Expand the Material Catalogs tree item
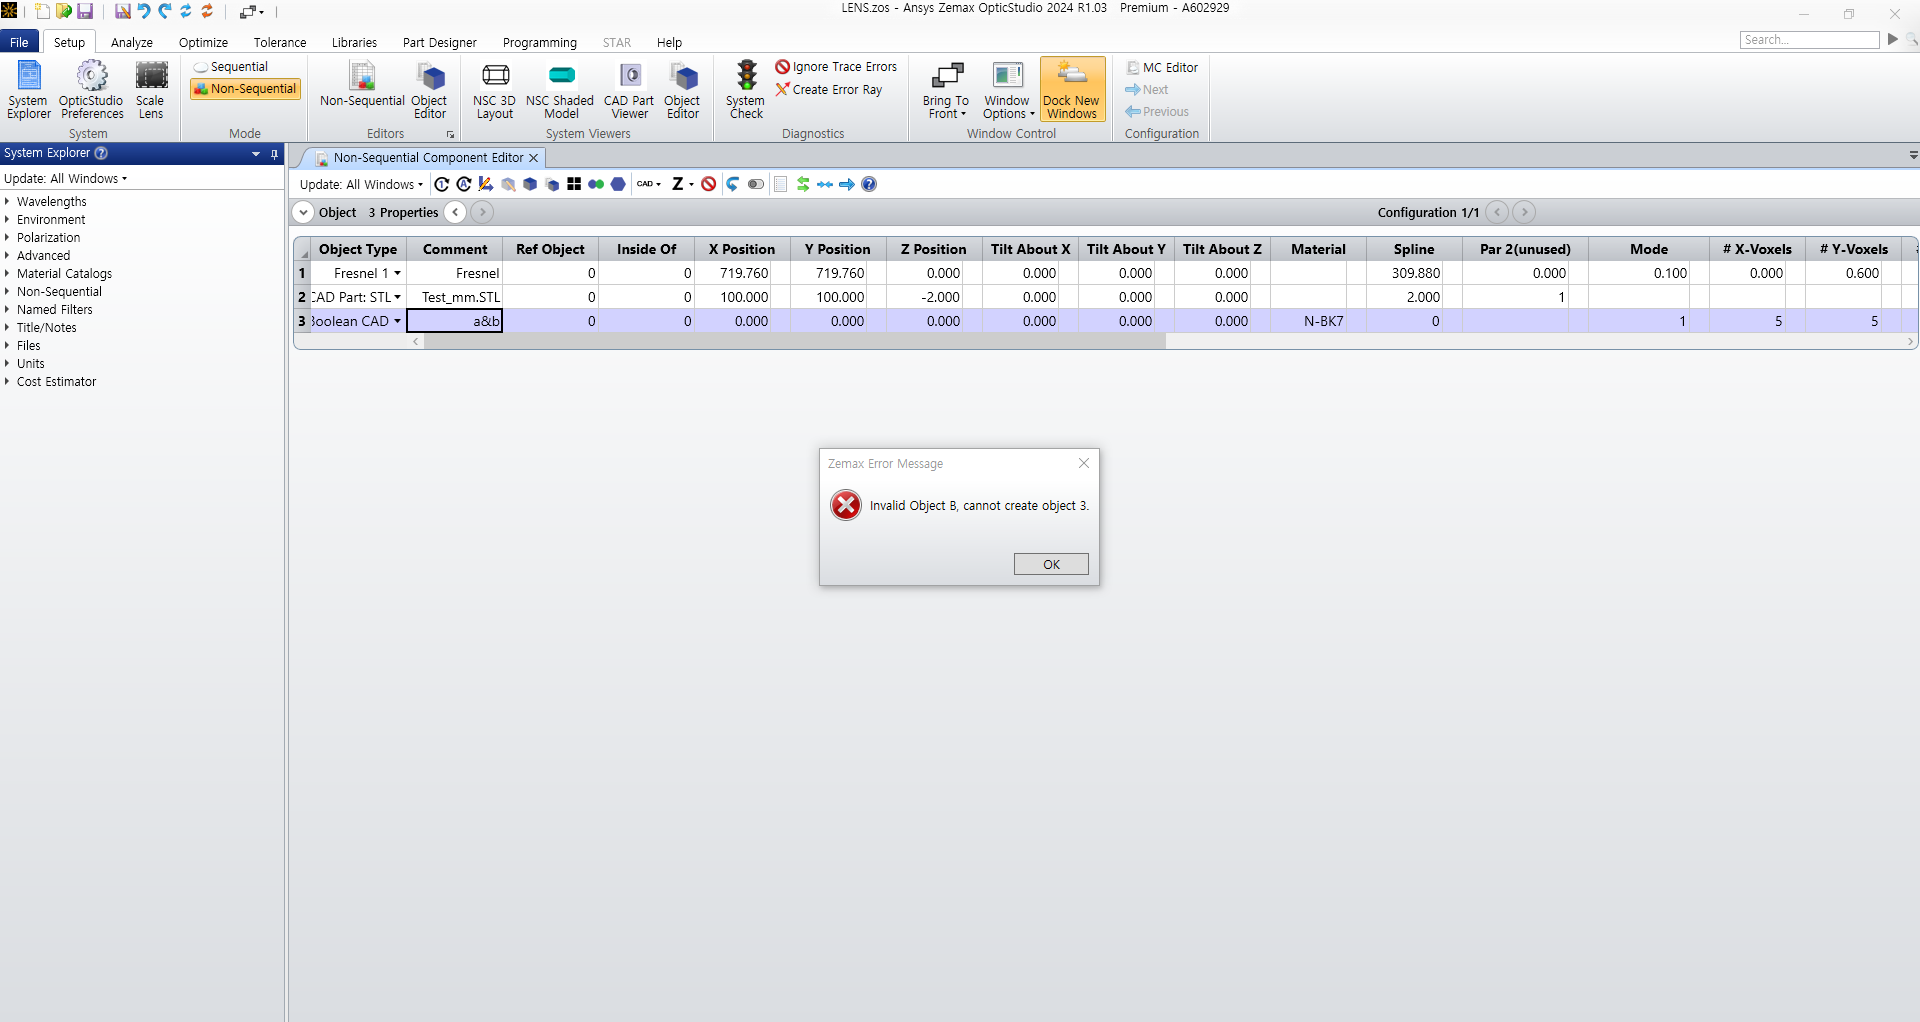 point(6,273)
